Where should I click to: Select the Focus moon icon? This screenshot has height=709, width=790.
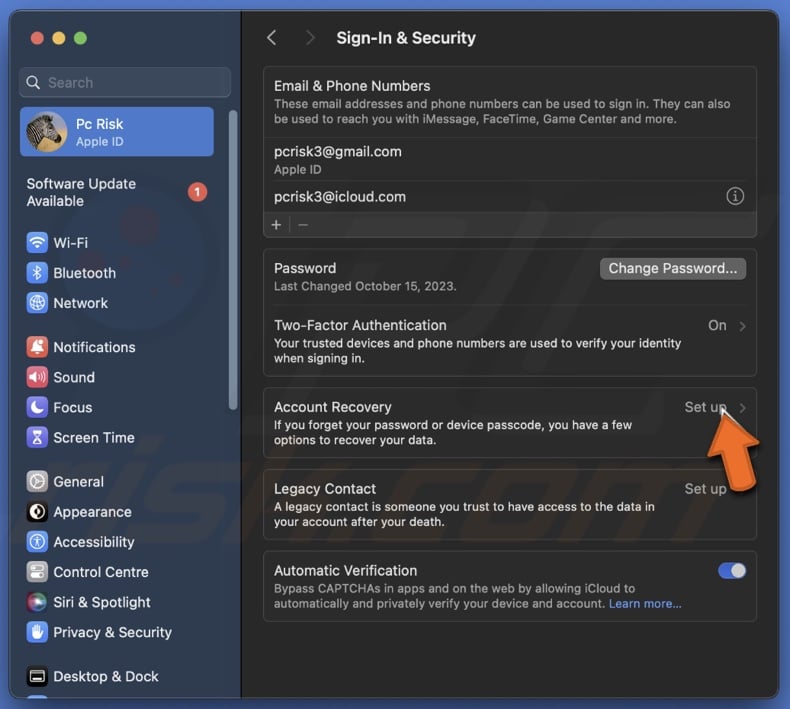[x=37, y=407]
